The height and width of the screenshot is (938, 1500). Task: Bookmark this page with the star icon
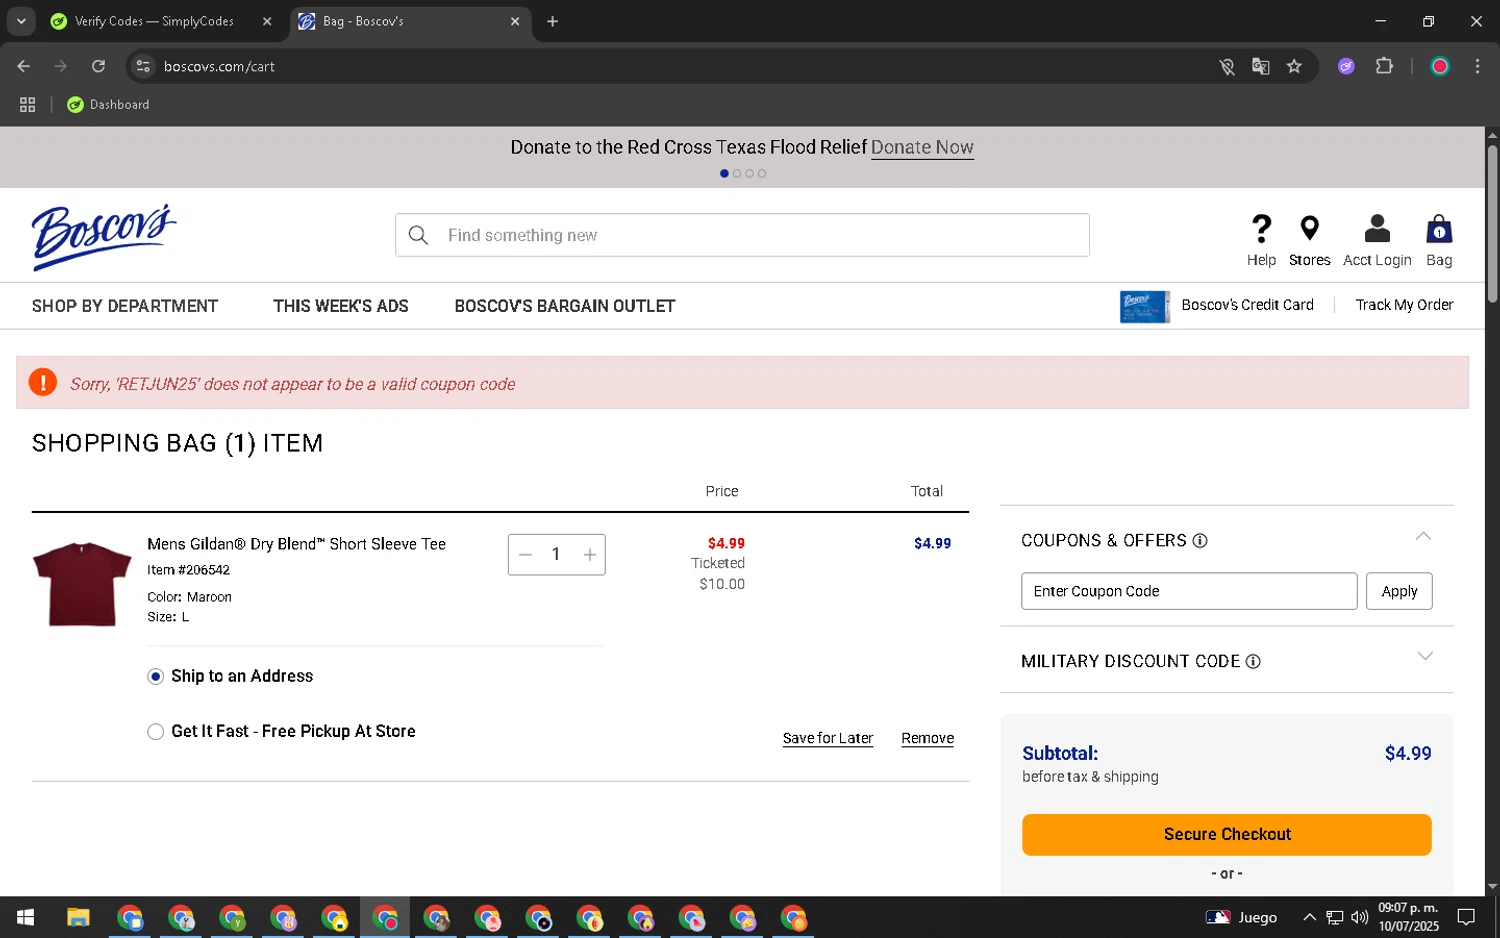click(1294, 66)
